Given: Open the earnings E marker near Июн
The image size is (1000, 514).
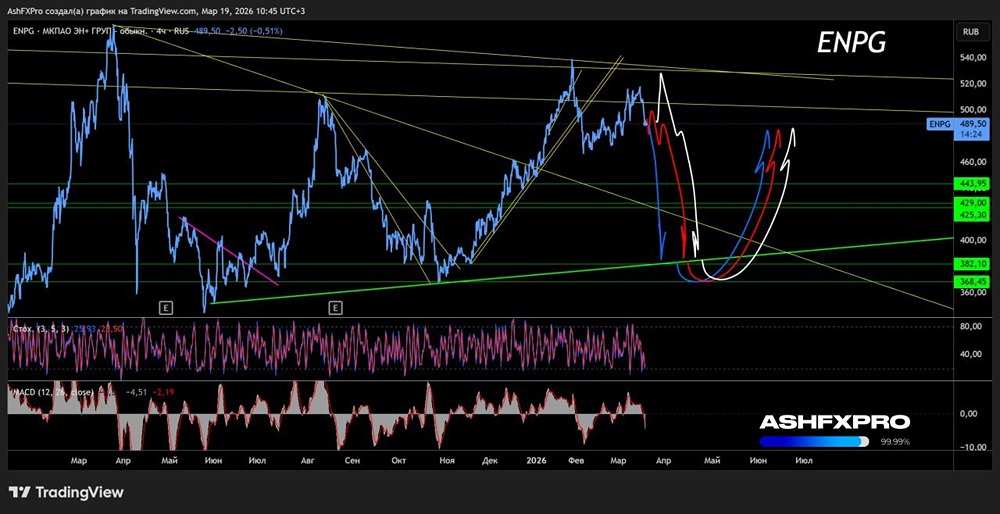Looking at the screenshot, I should pyautogui.click(x=165, y=308).
